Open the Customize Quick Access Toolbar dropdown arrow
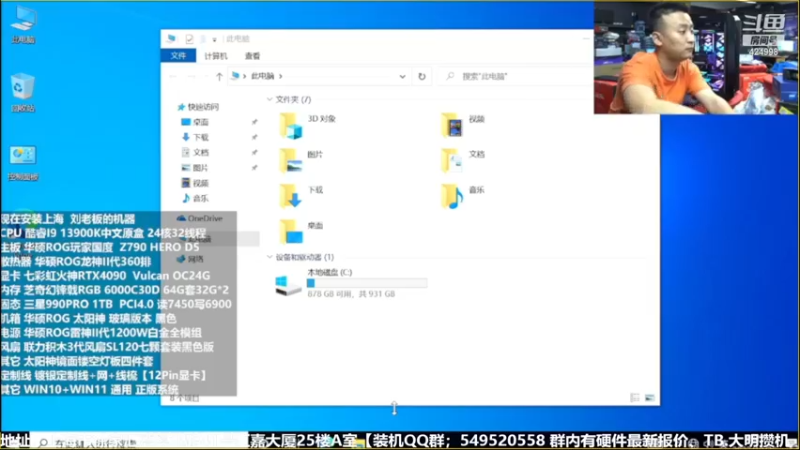Viewport: 800px width, 450px height. point(214,39)
